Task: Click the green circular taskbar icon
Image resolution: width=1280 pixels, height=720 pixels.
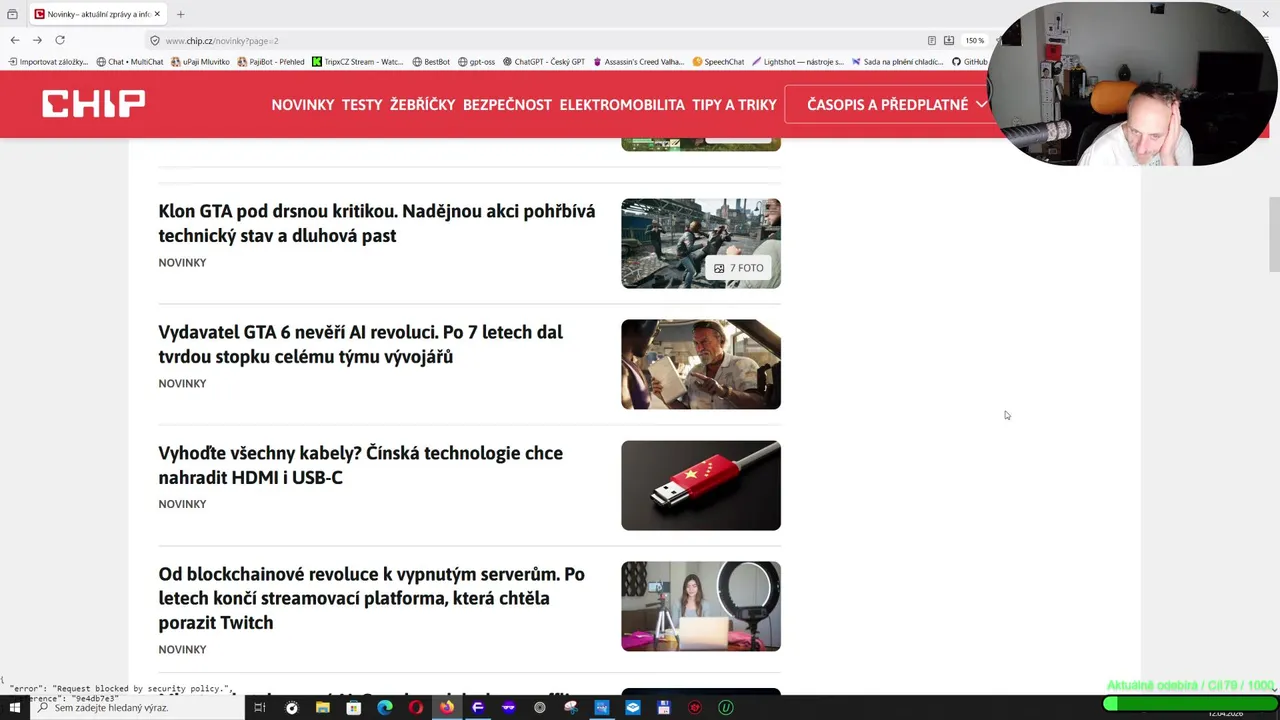Action: tap(726, 707)
